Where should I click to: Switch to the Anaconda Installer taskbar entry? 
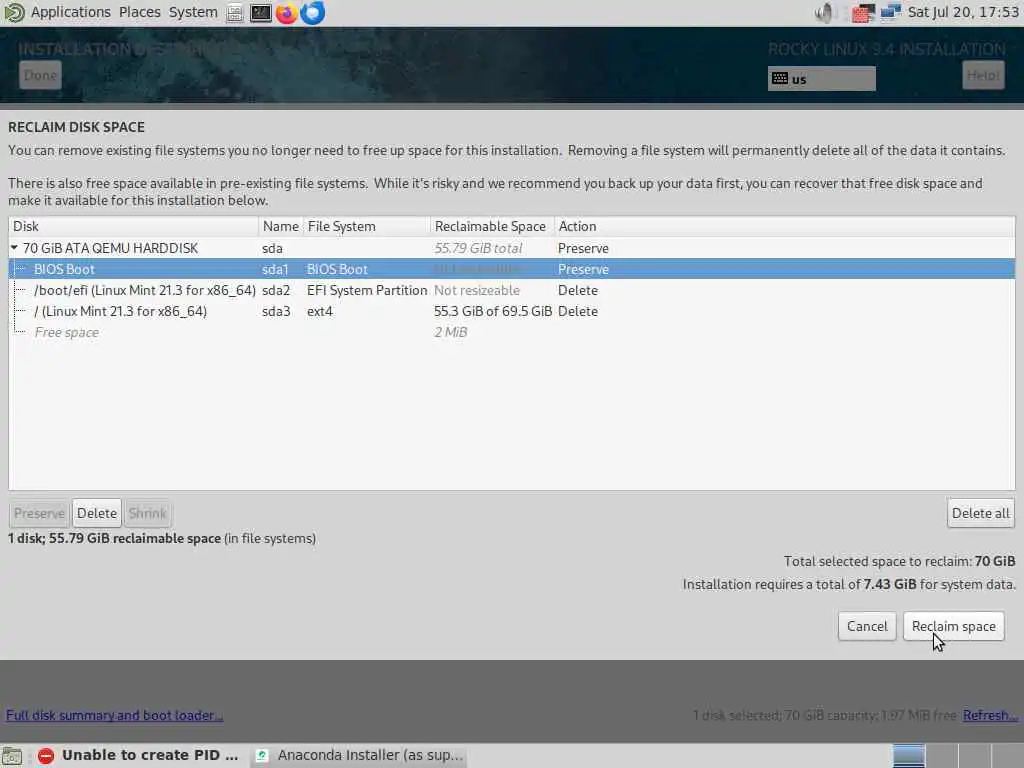click(x=359, y=756)
